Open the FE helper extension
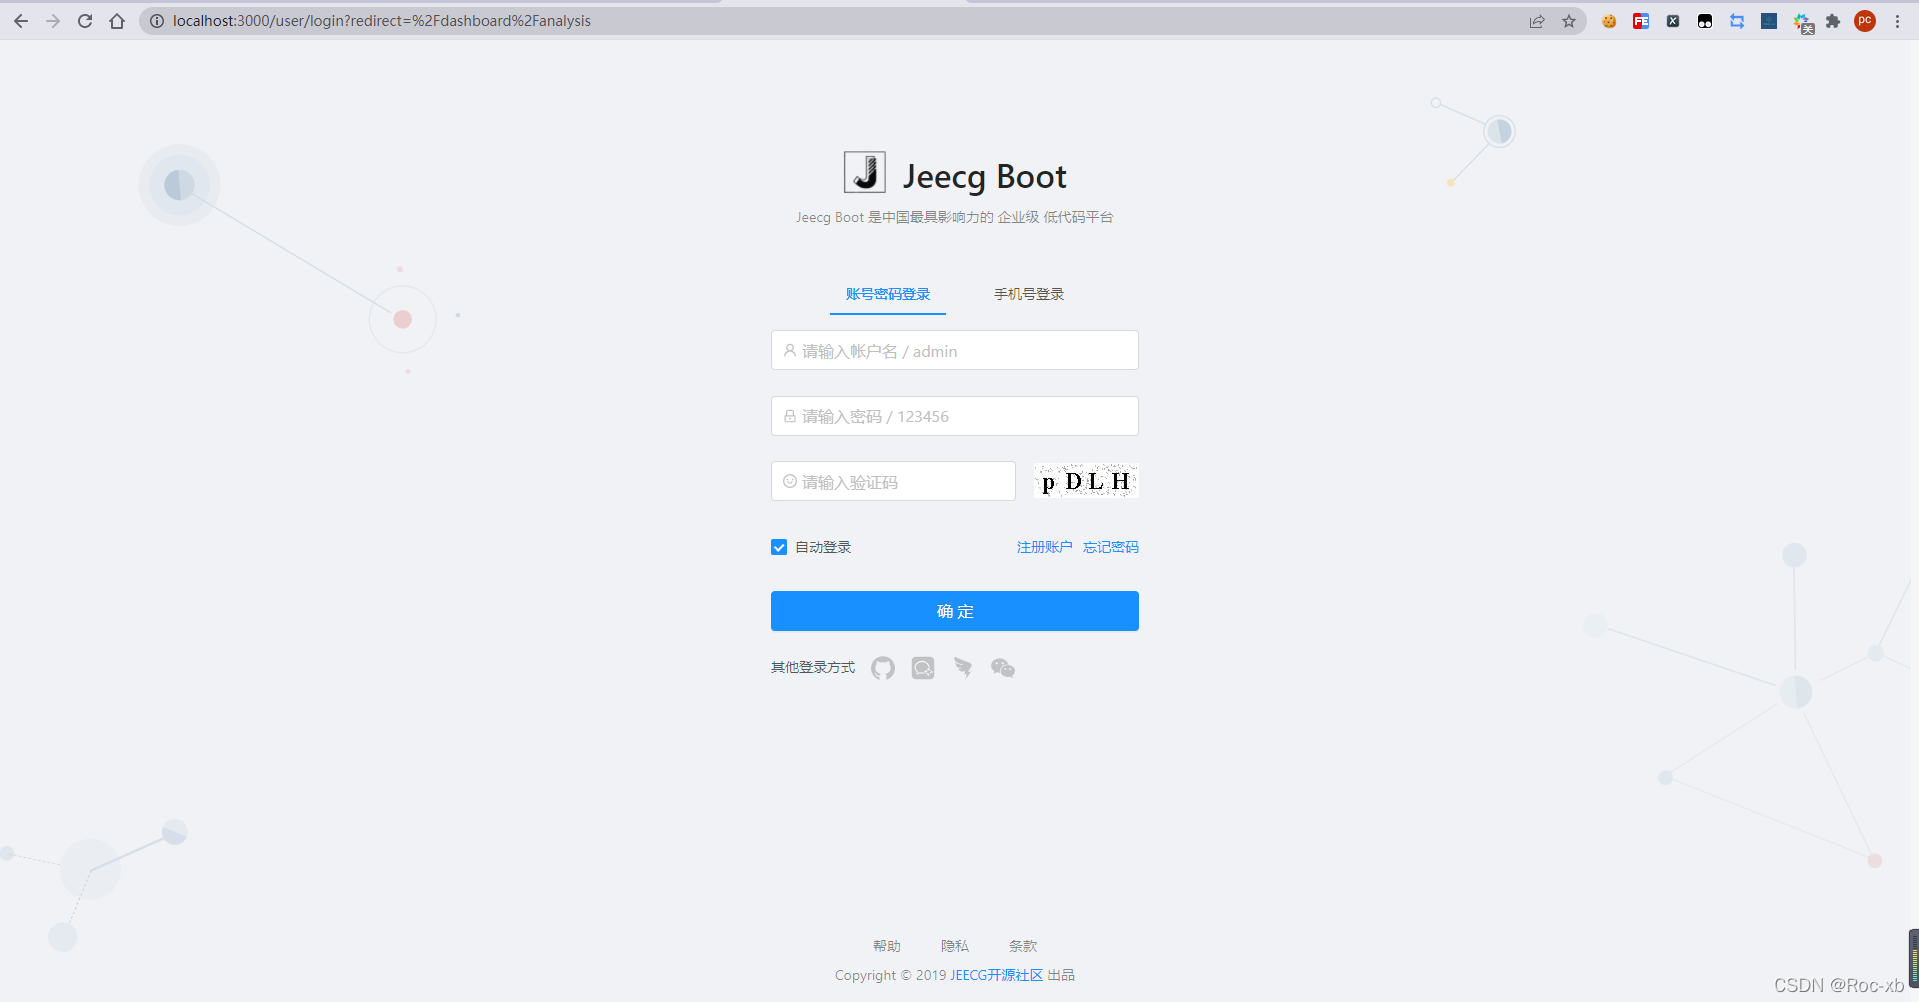 [1641, 21]
